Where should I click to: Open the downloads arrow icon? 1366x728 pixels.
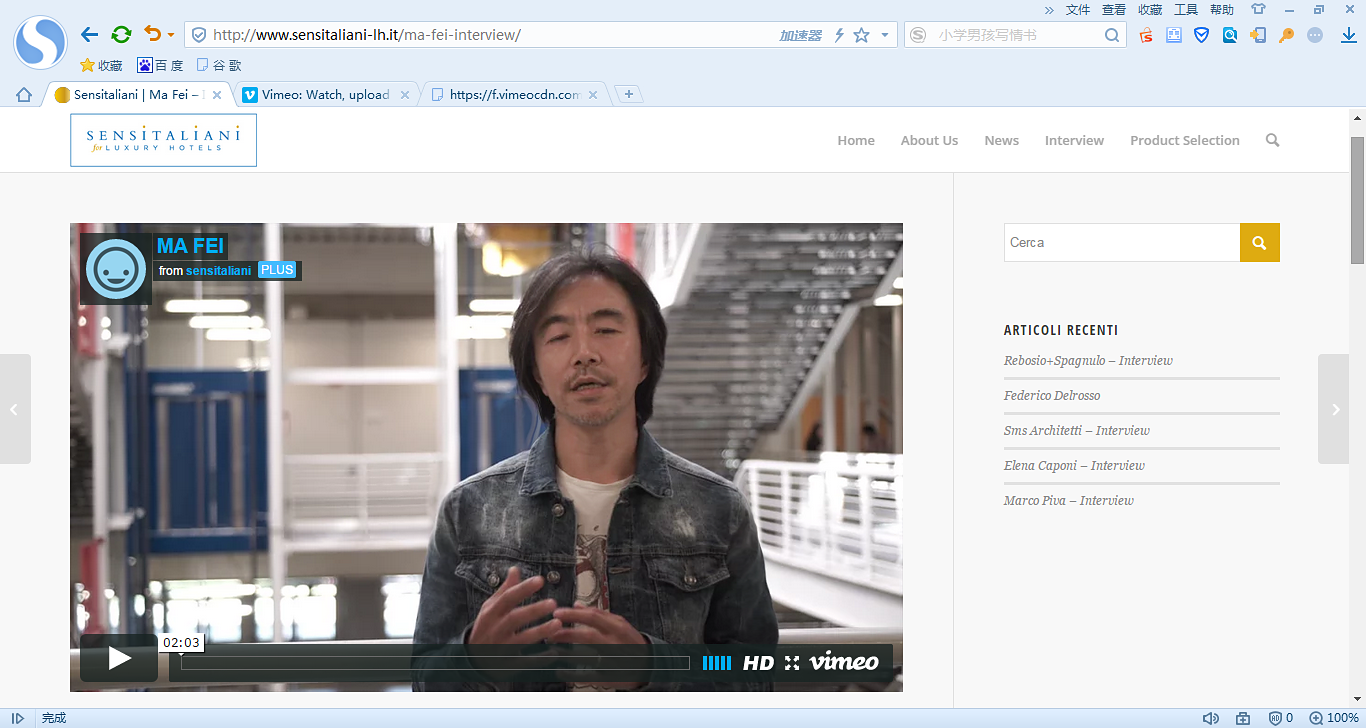click(1348, 35)
